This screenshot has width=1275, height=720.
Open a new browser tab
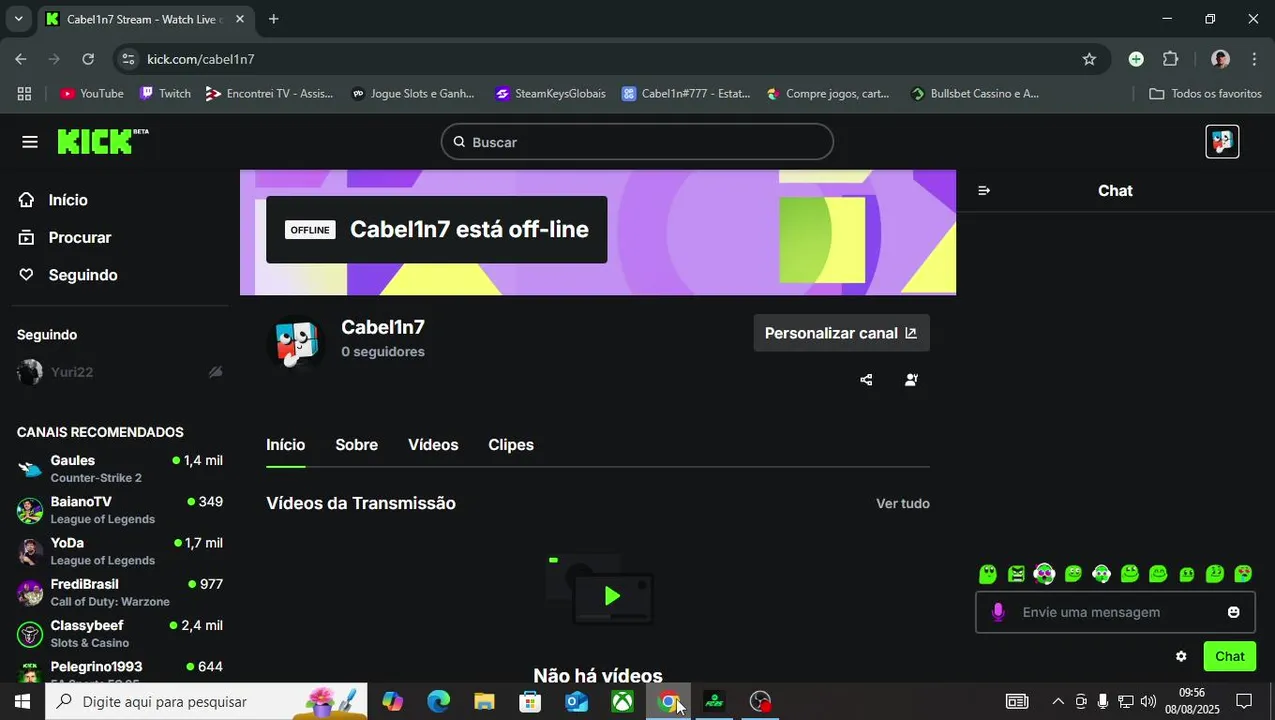click(x=273, y=19)
